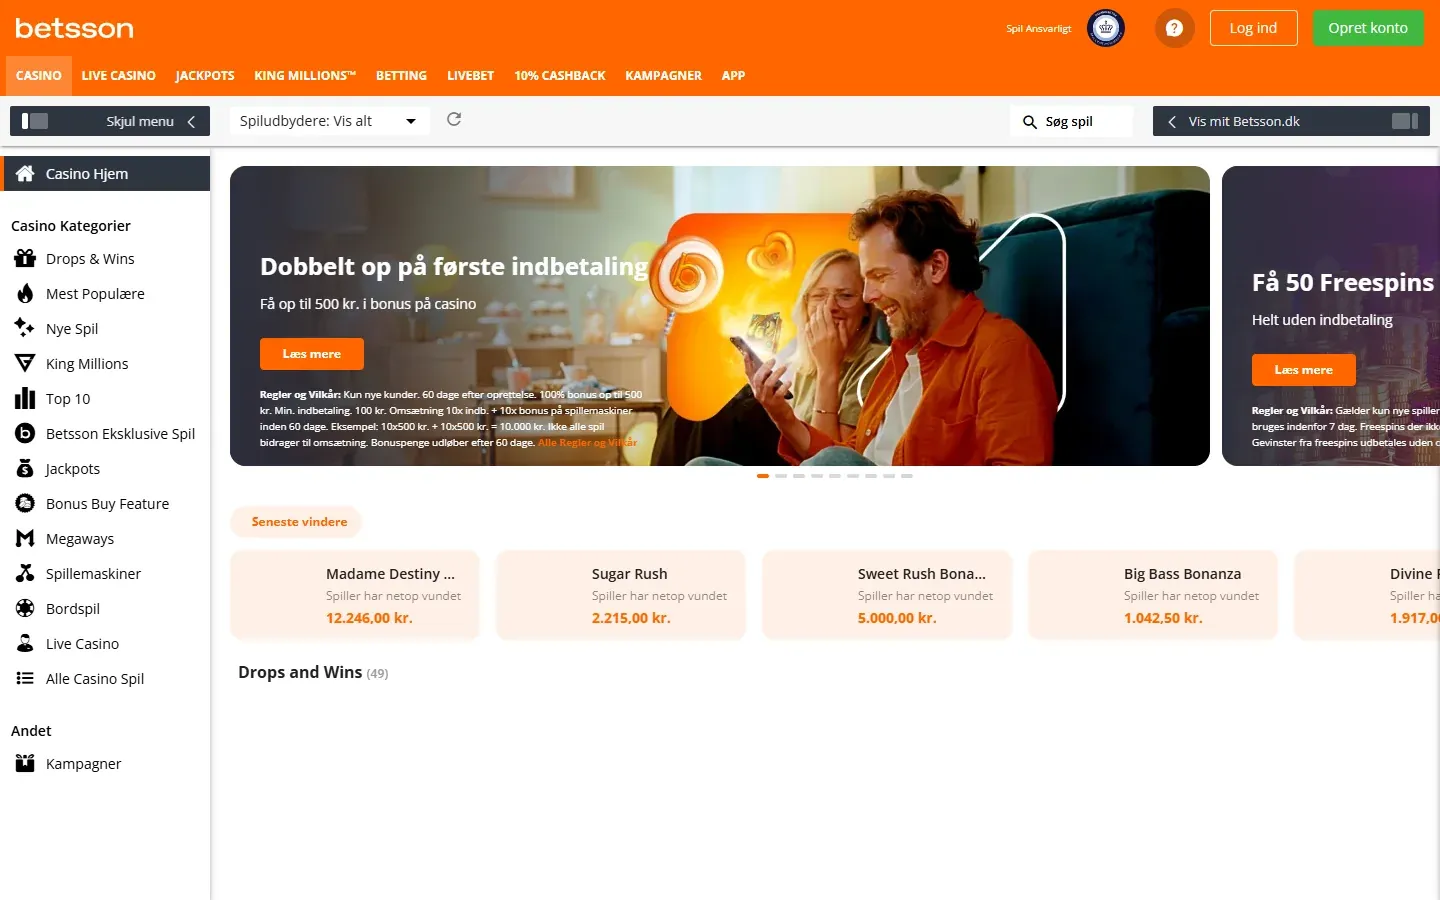Click the Kampagner icon under Andet

[25, 763]
